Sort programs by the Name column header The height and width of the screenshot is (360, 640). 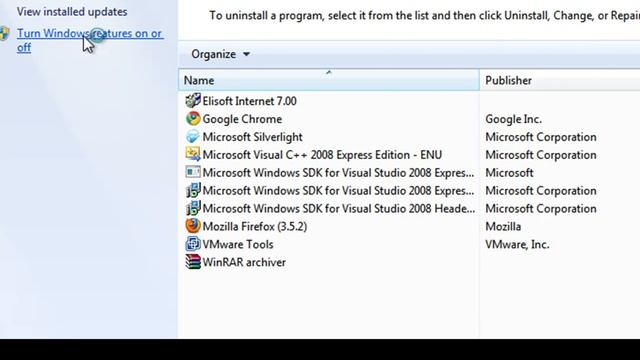coord(329,80)
